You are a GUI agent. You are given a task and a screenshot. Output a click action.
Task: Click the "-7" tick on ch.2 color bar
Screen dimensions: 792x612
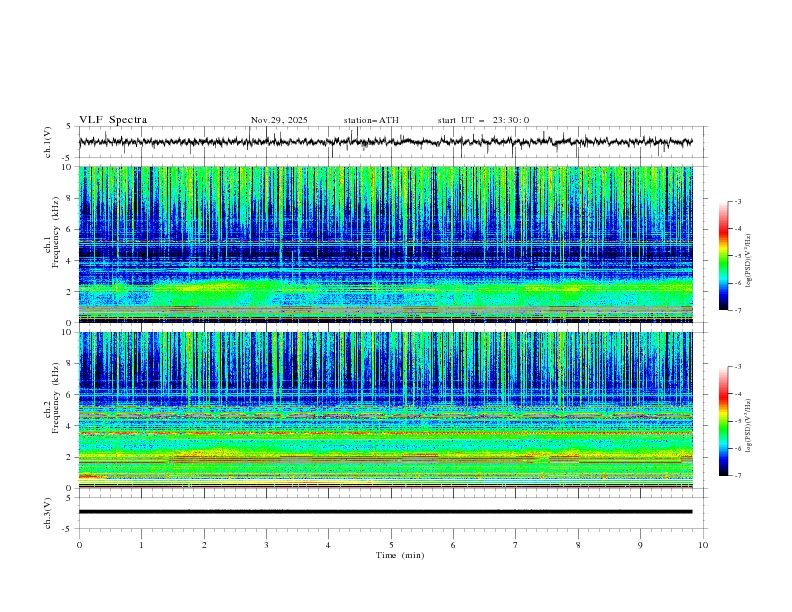[x=737, y=476]
